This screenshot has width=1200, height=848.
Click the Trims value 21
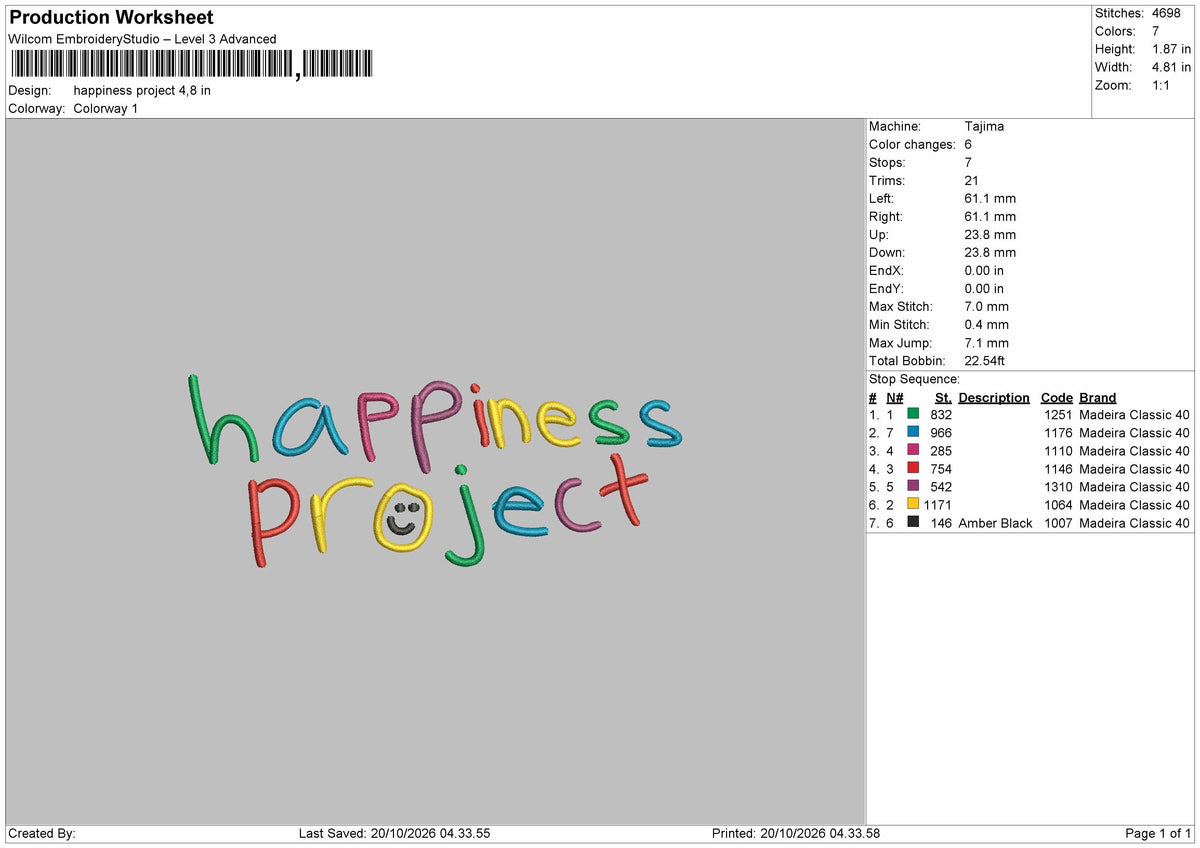point(972,180)
